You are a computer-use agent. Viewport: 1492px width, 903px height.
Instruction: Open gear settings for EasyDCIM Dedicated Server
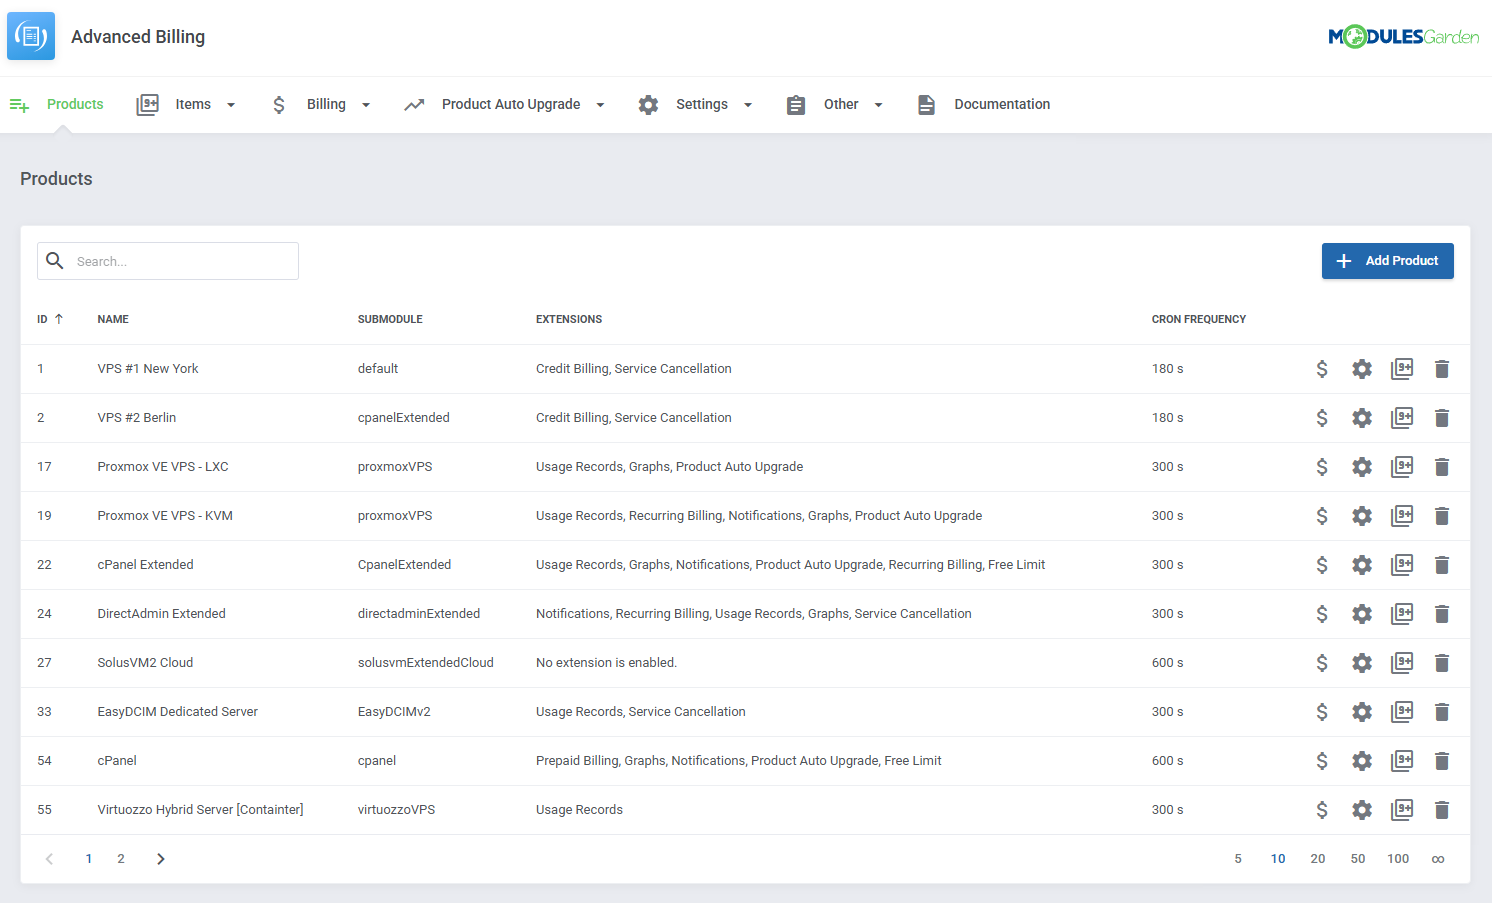tap(1362, 711)
